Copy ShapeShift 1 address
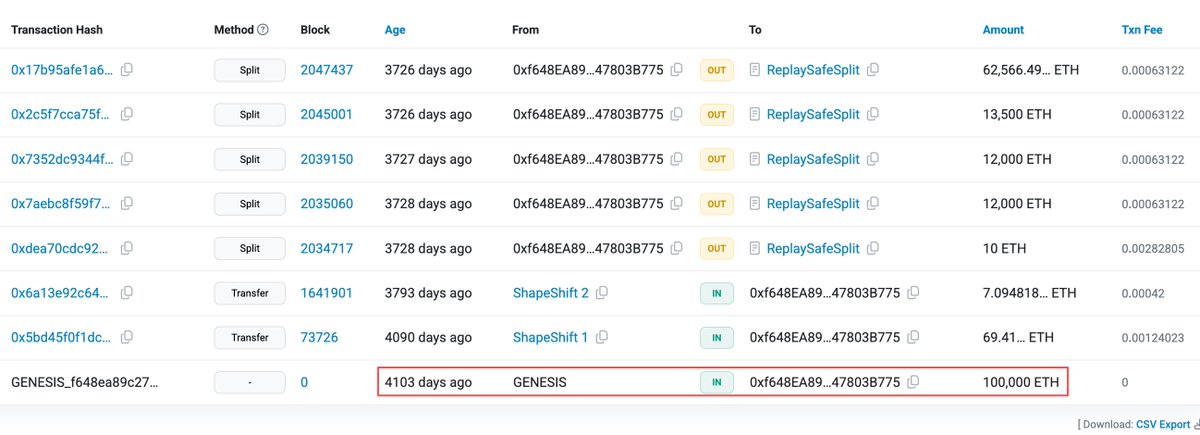This screenshot has width=1200, height=435. (x=601, y=337)
